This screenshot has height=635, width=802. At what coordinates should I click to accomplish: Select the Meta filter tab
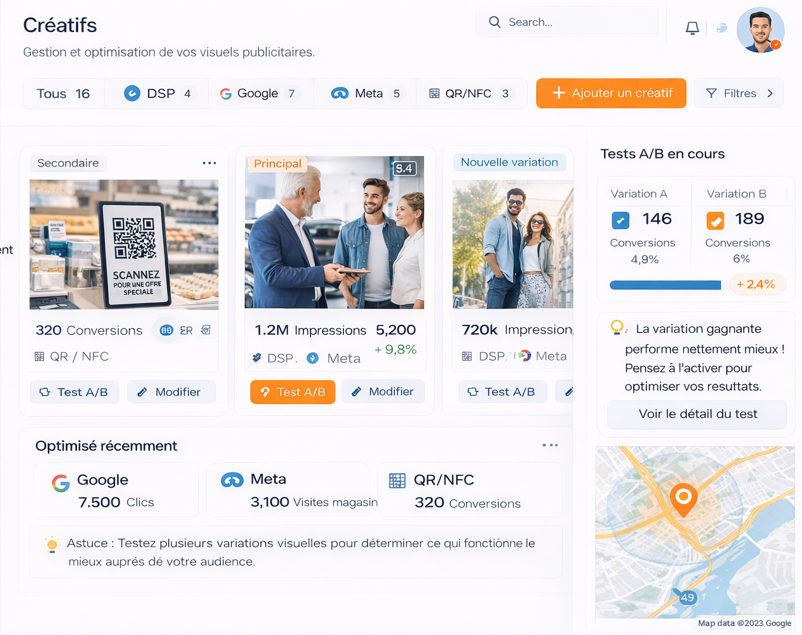click(x=366, y=93)
